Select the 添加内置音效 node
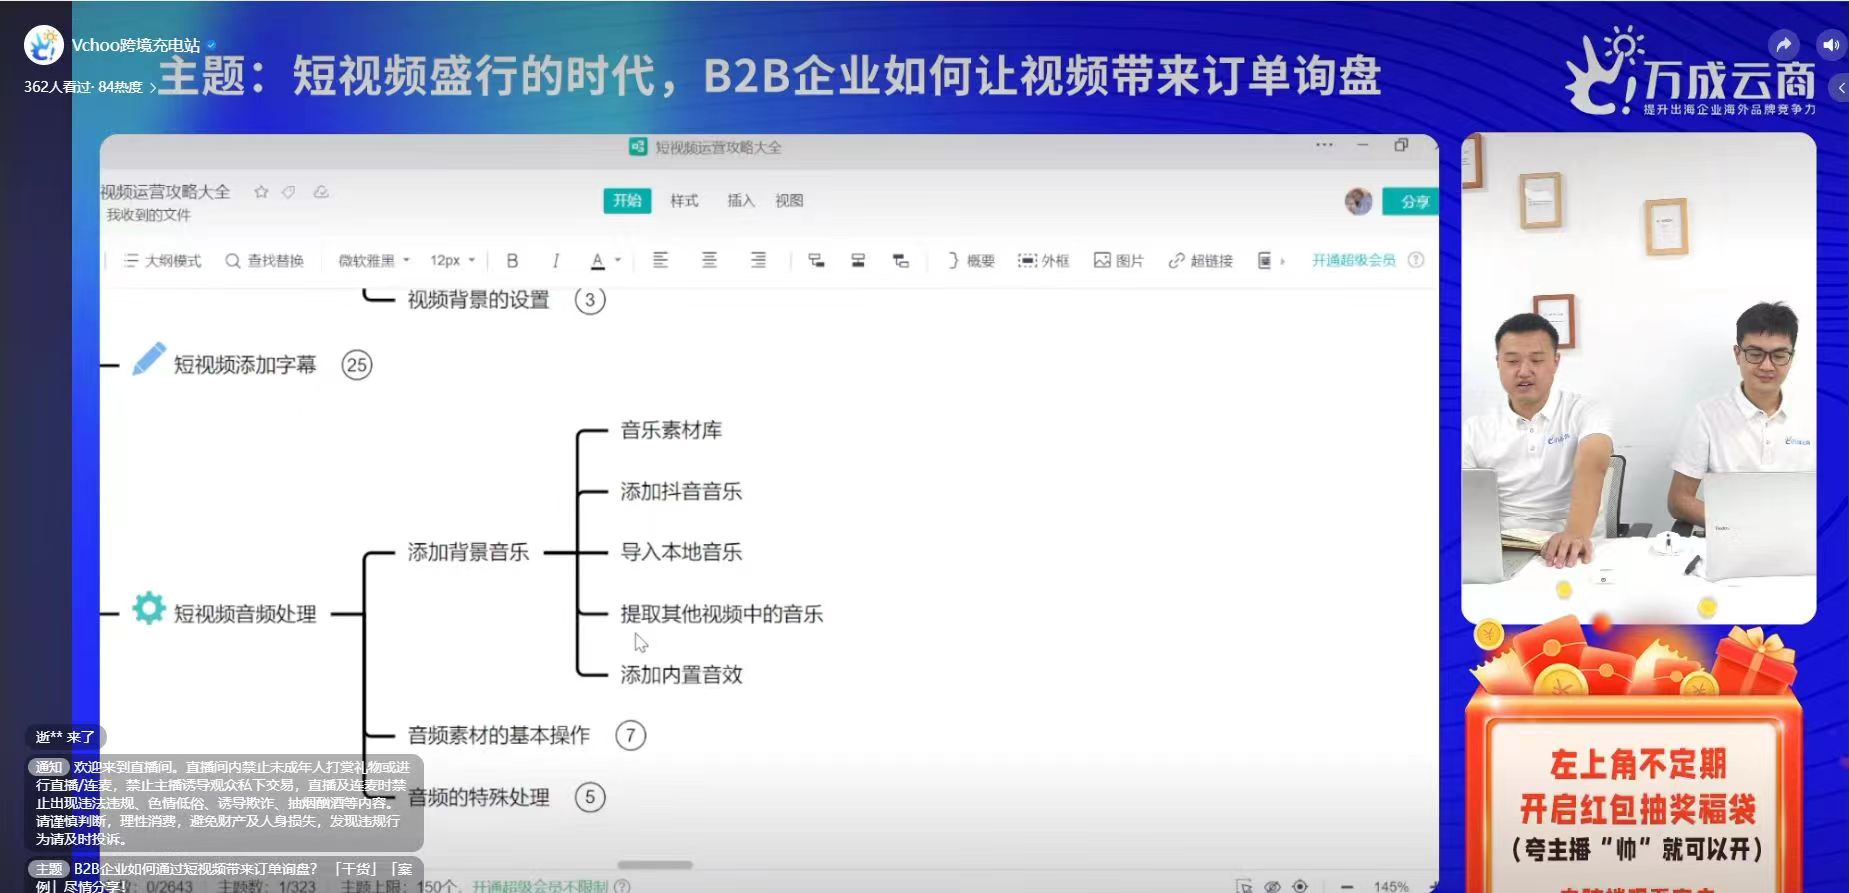Screen dimensions: 1849x893 coord(681,675)
